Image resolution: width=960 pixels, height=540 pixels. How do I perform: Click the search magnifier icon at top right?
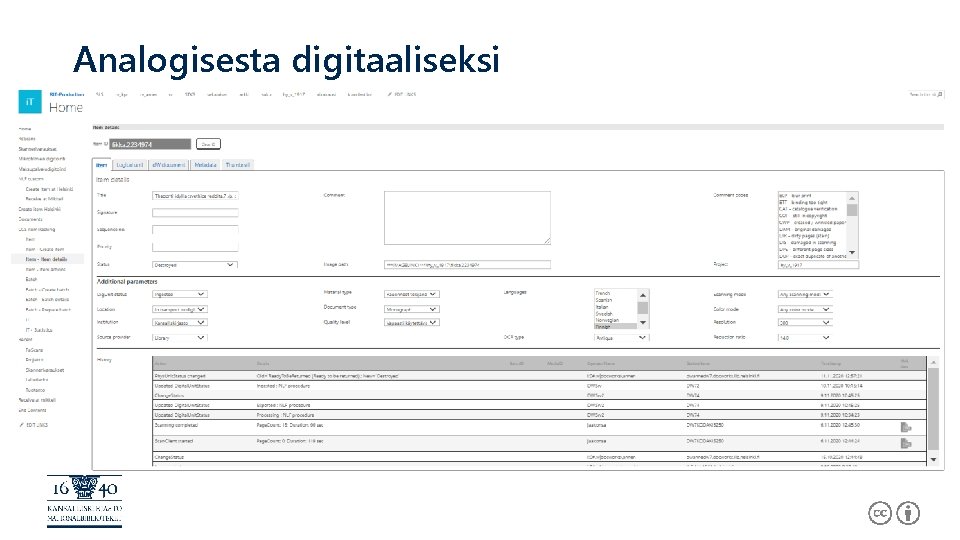pos(940,94)
